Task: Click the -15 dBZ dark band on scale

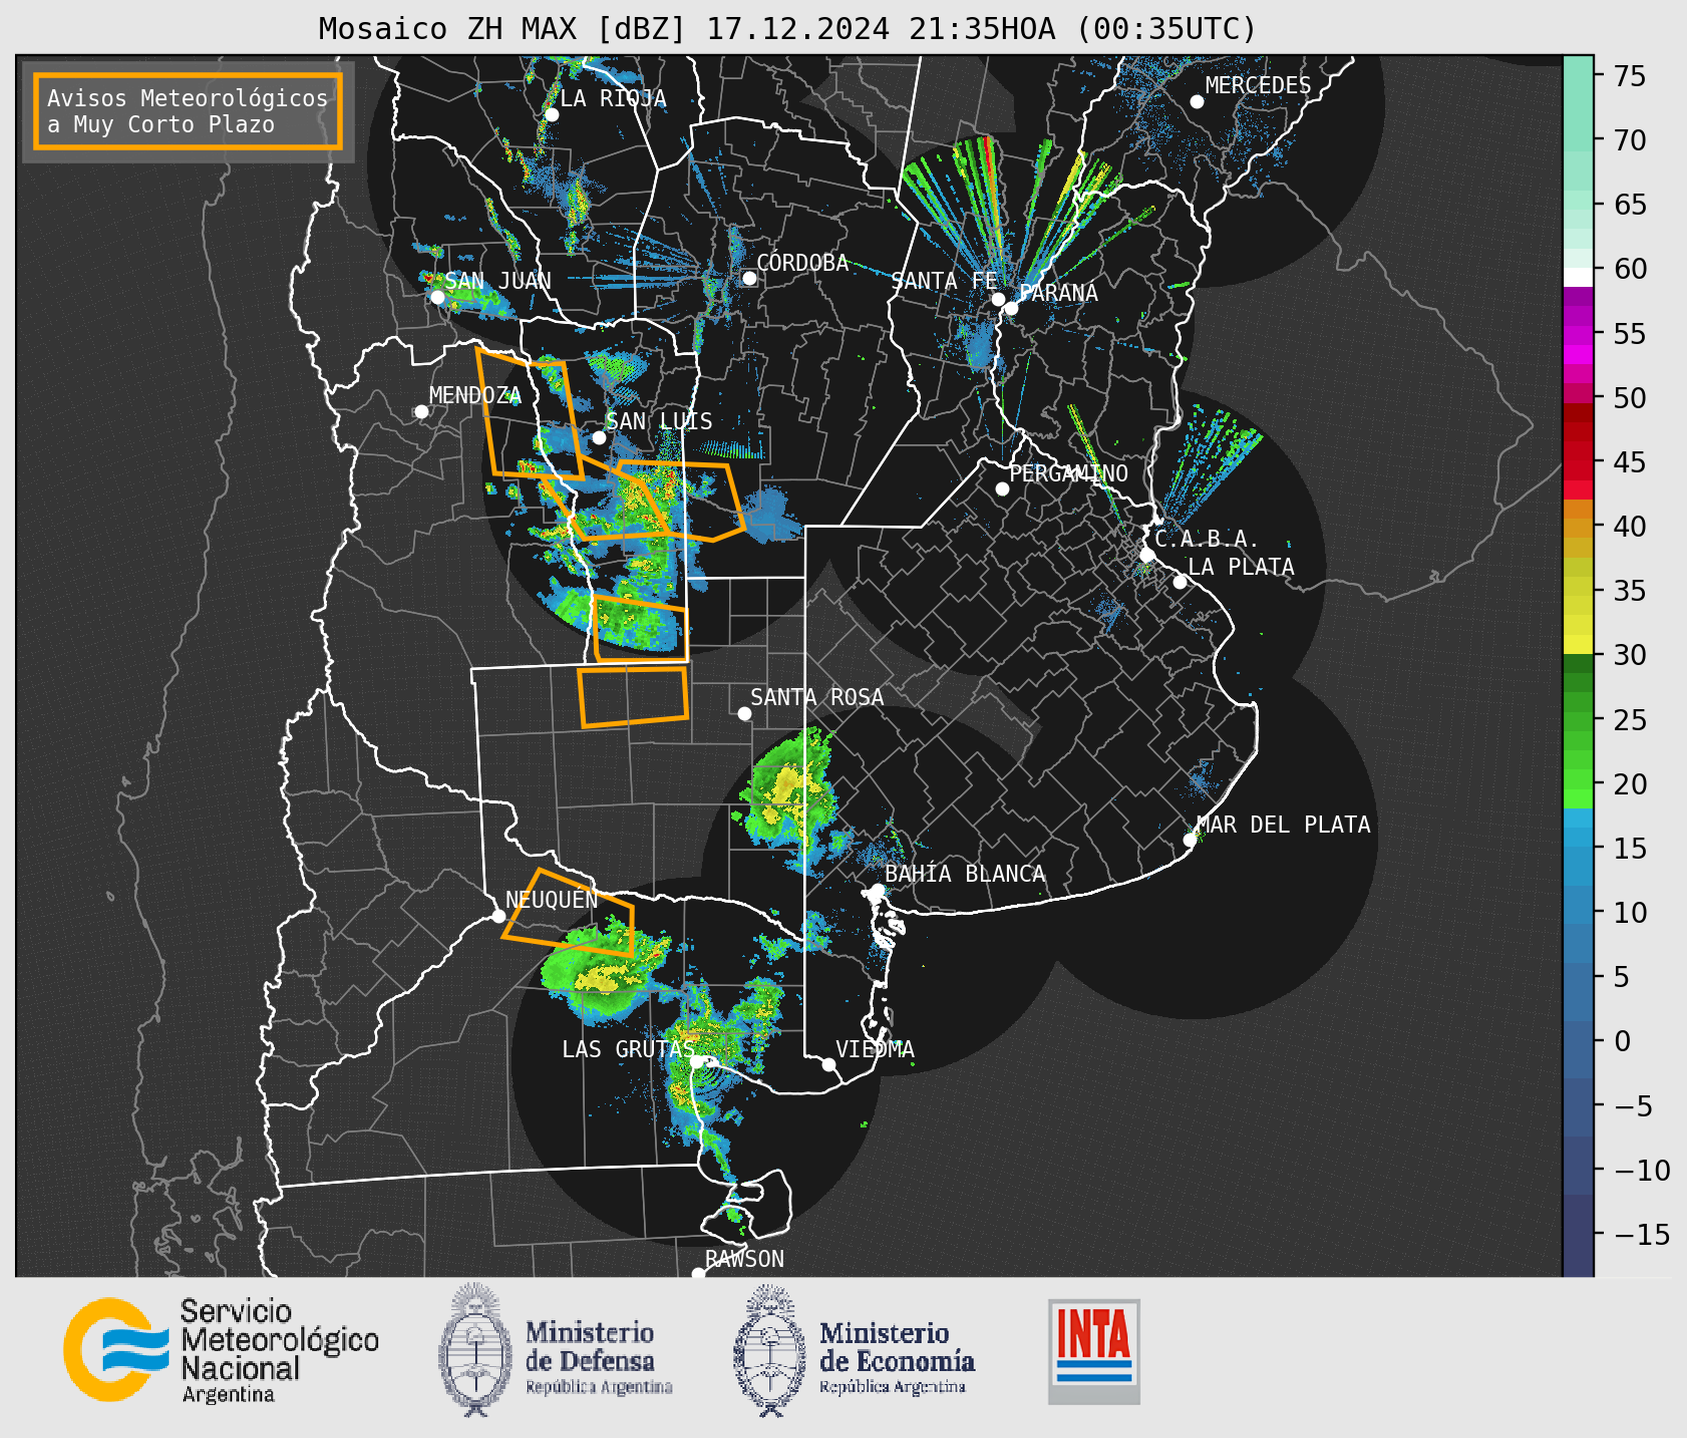Action: pos(1578,1234)
